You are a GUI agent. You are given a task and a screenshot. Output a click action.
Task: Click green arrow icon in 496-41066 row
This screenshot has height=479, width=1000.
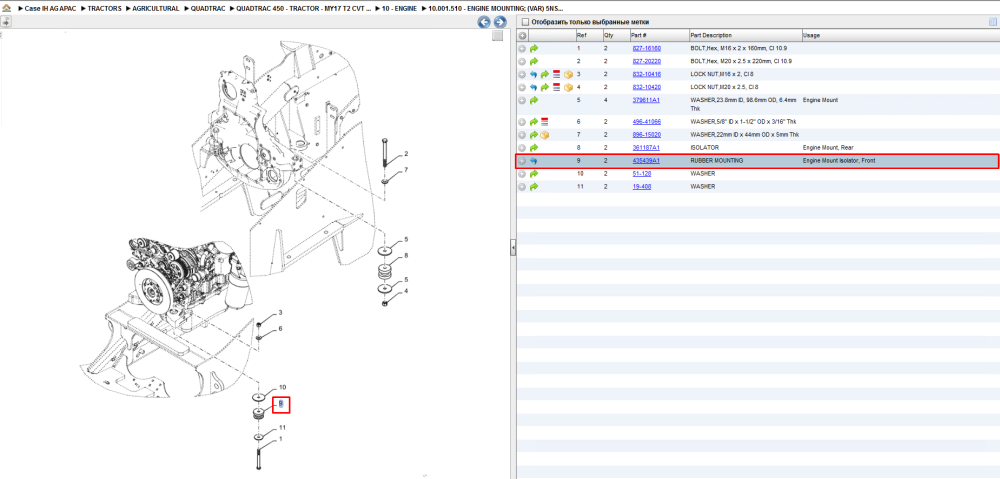pos(534,121)
